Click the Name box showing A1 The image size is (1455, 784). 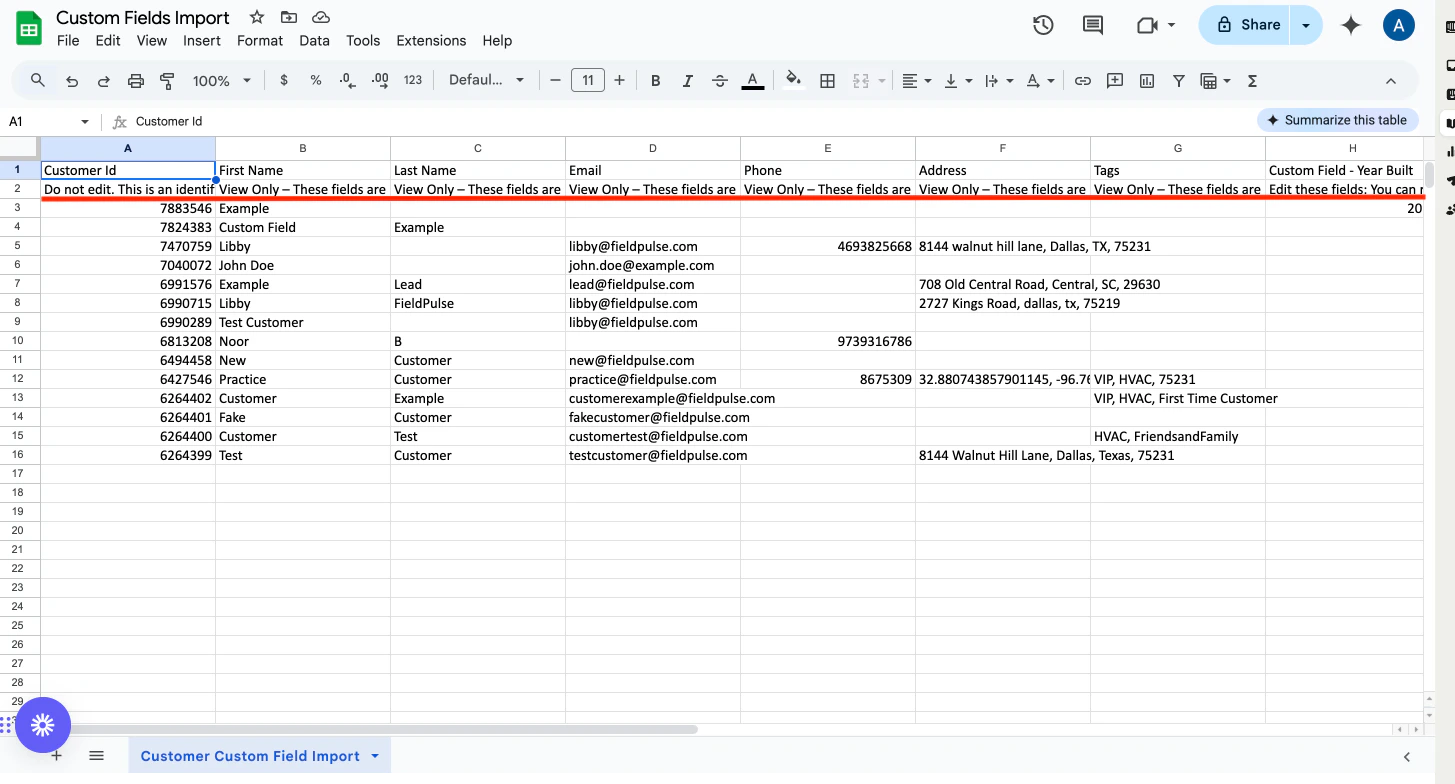(48, 121)
